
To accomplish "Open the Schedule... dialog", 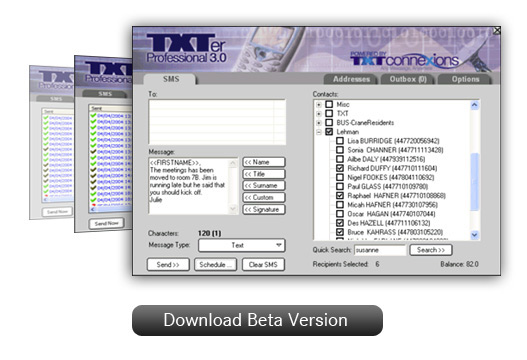I will pos(215,265).
